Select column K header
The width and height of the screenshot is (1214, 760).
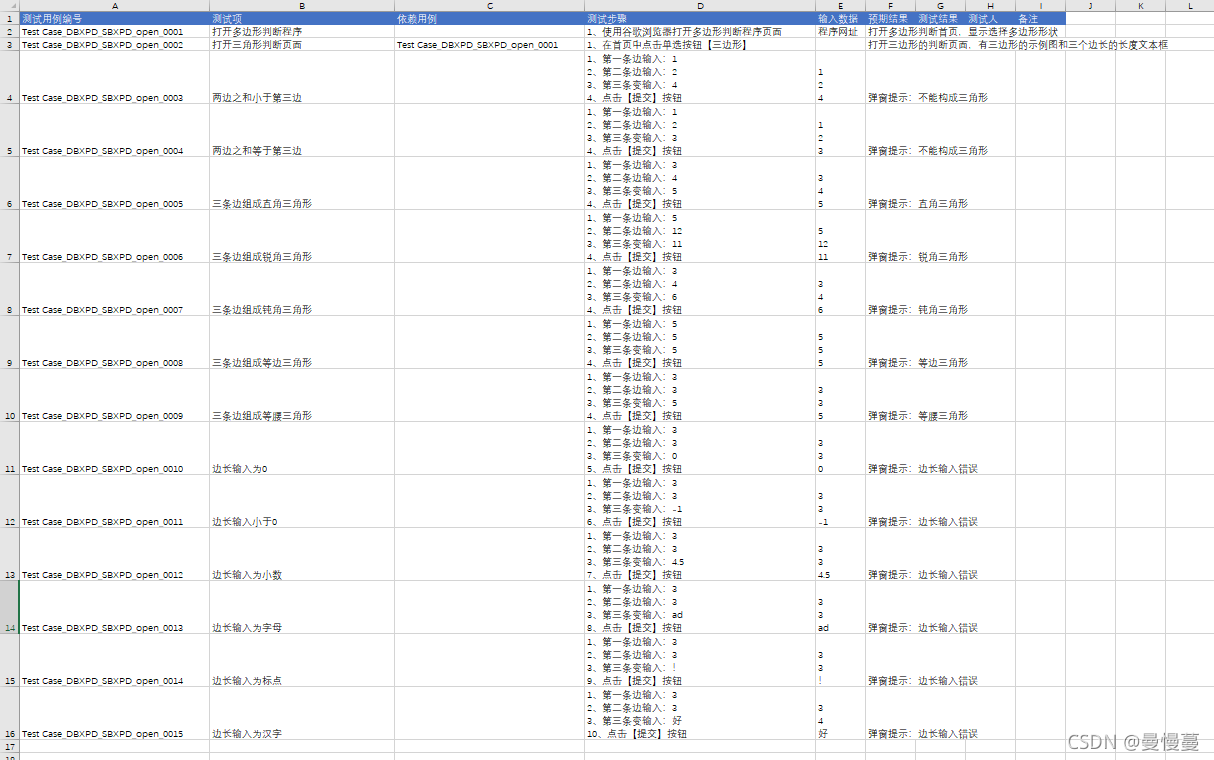click(1141, 6)
